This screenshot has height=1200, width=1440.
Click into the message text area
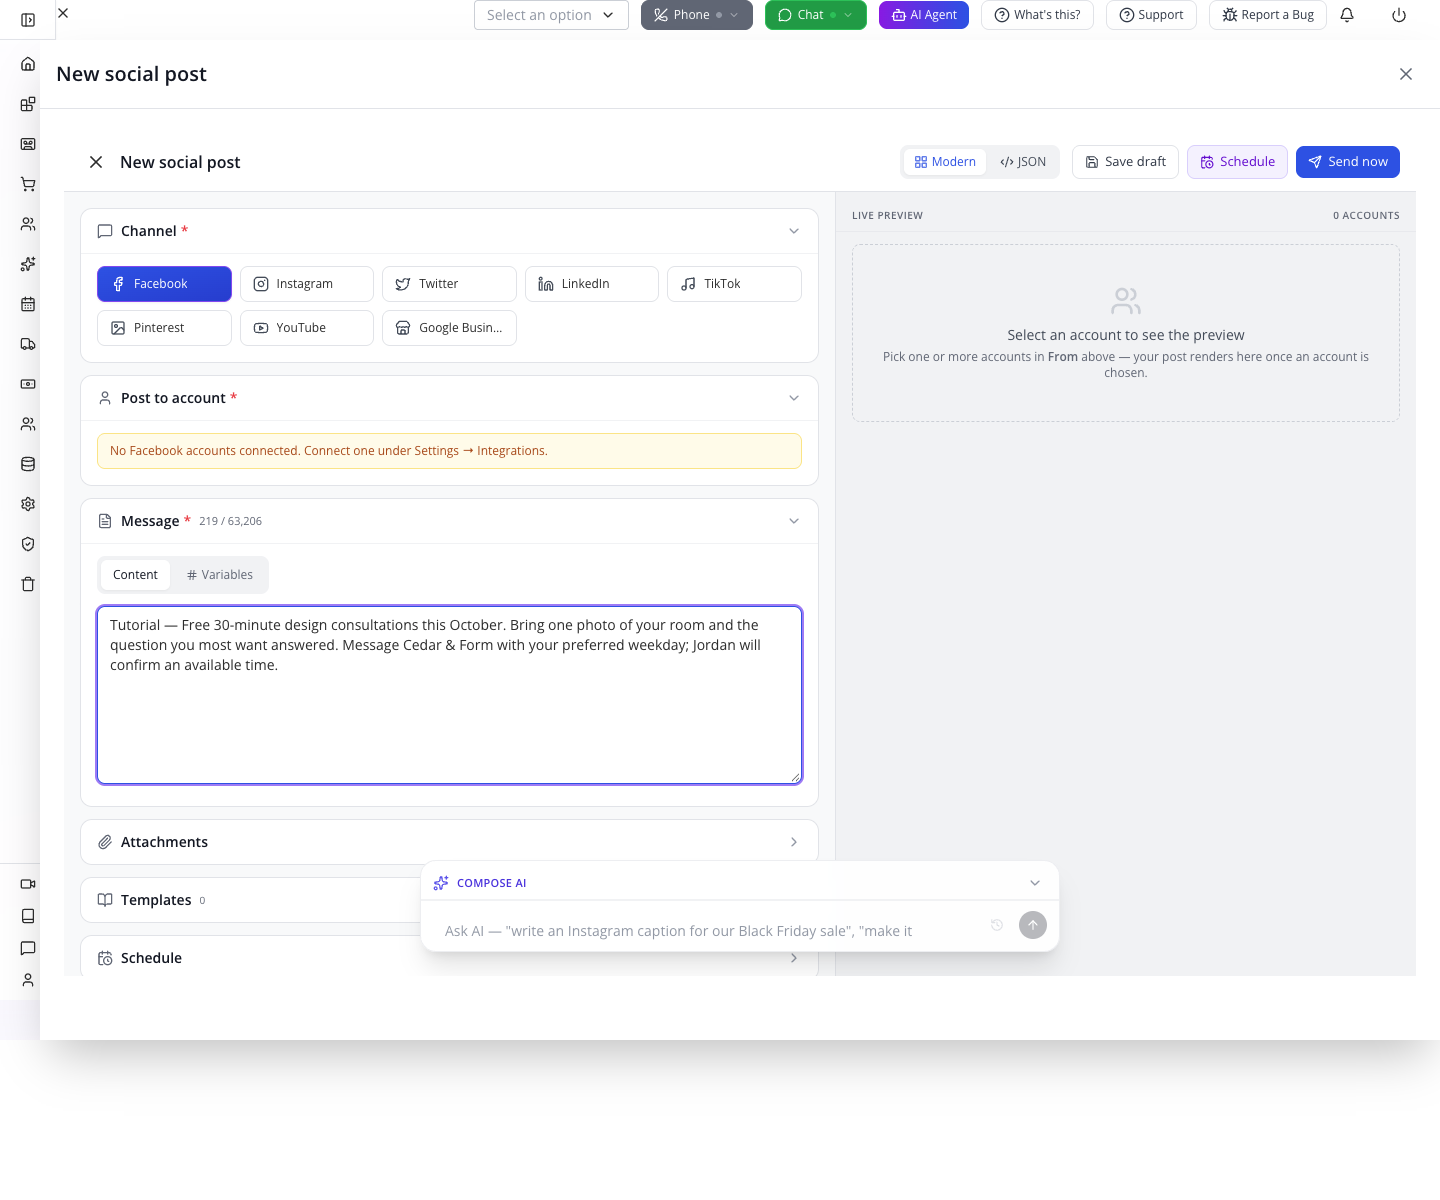(x=449, y=695)
